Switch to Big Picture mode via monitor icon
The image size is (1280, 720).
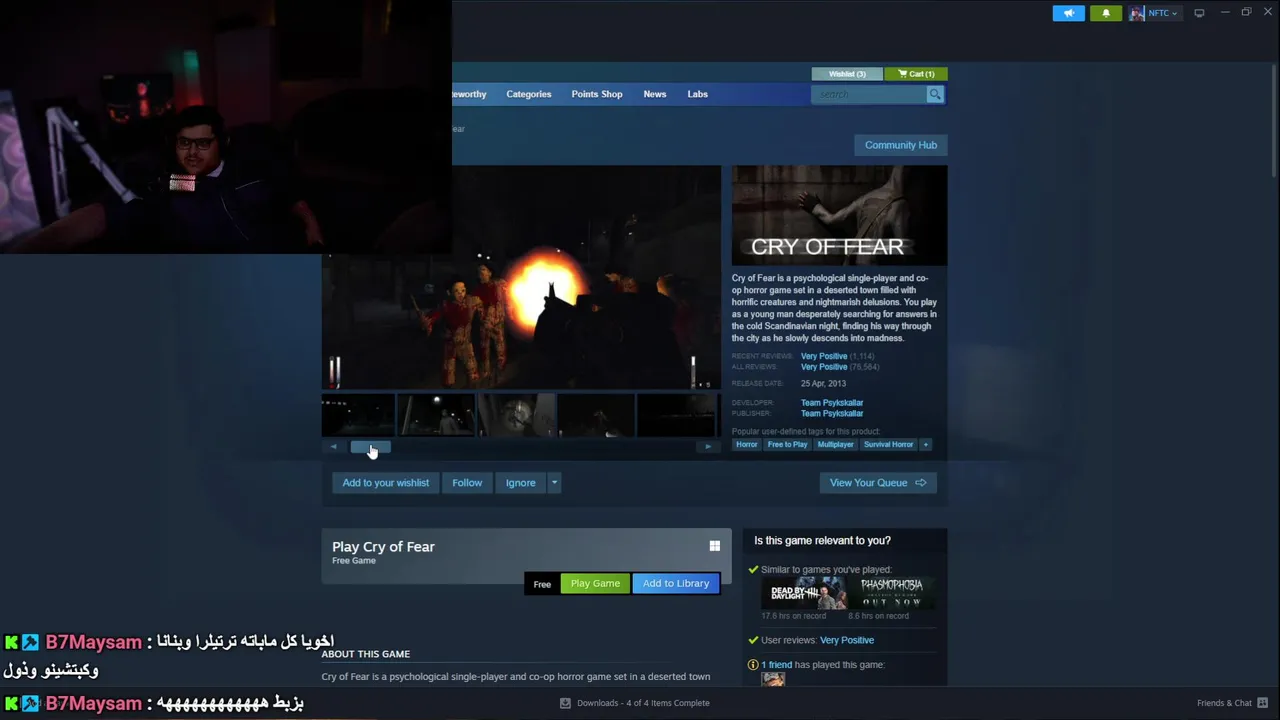click(x=1199, y=13)
